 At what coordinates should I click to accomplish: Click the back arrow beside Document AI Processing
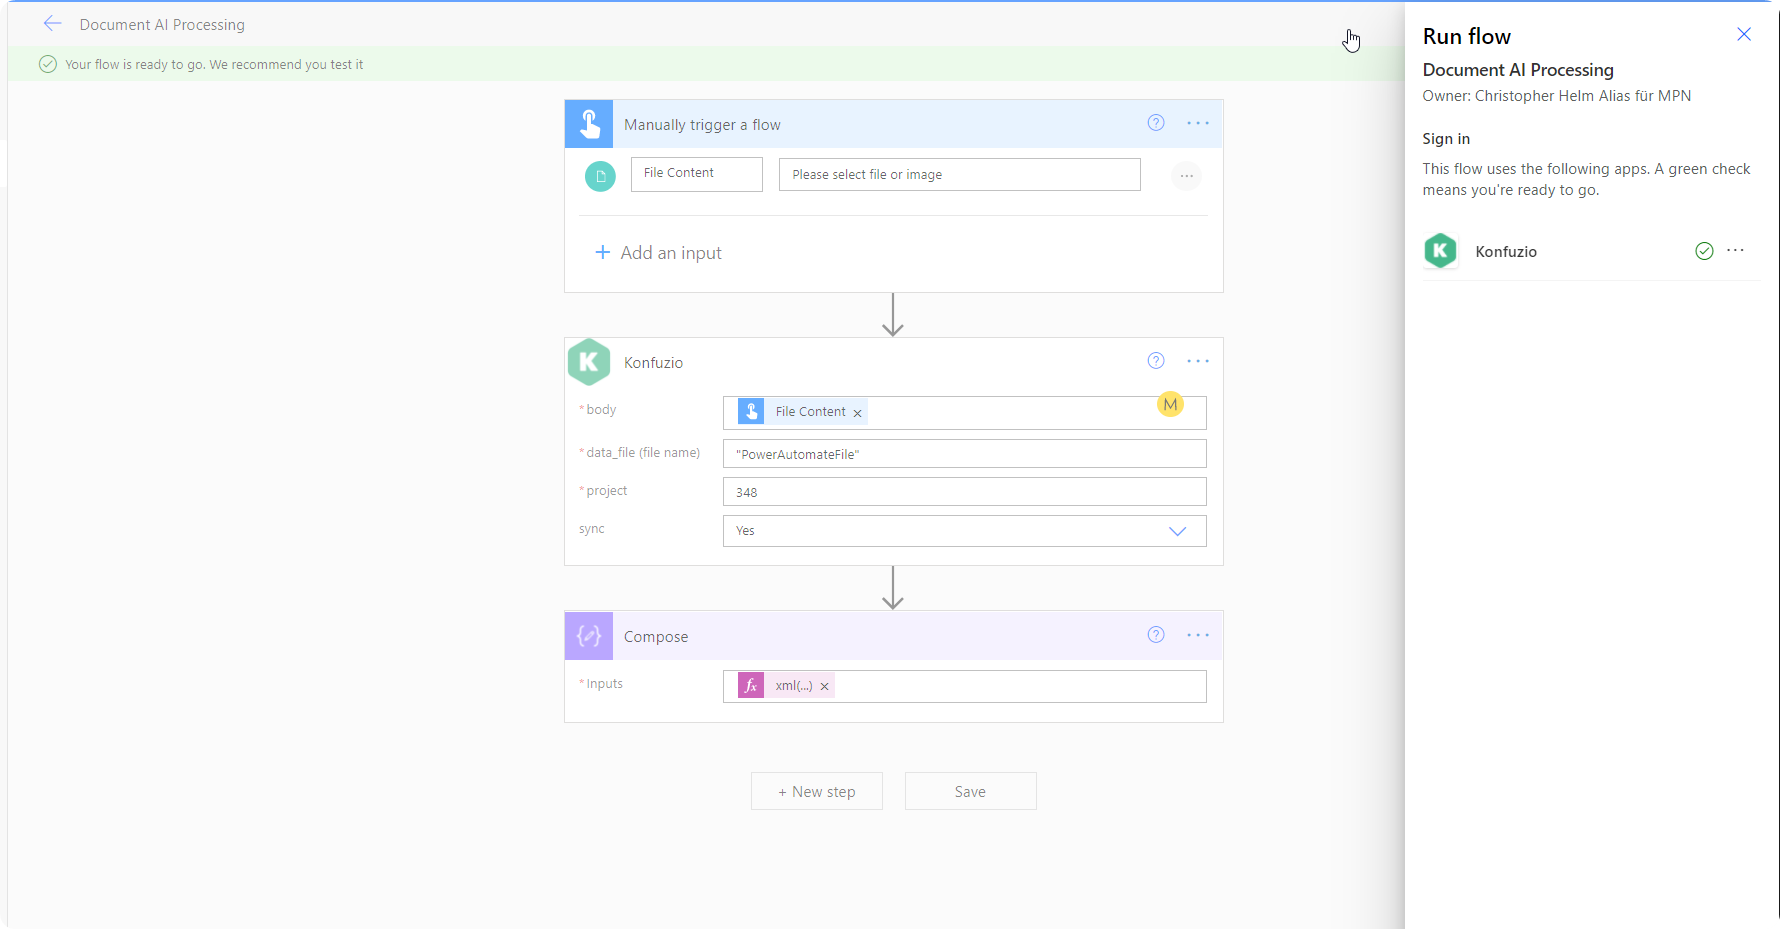tap(52, 23)
